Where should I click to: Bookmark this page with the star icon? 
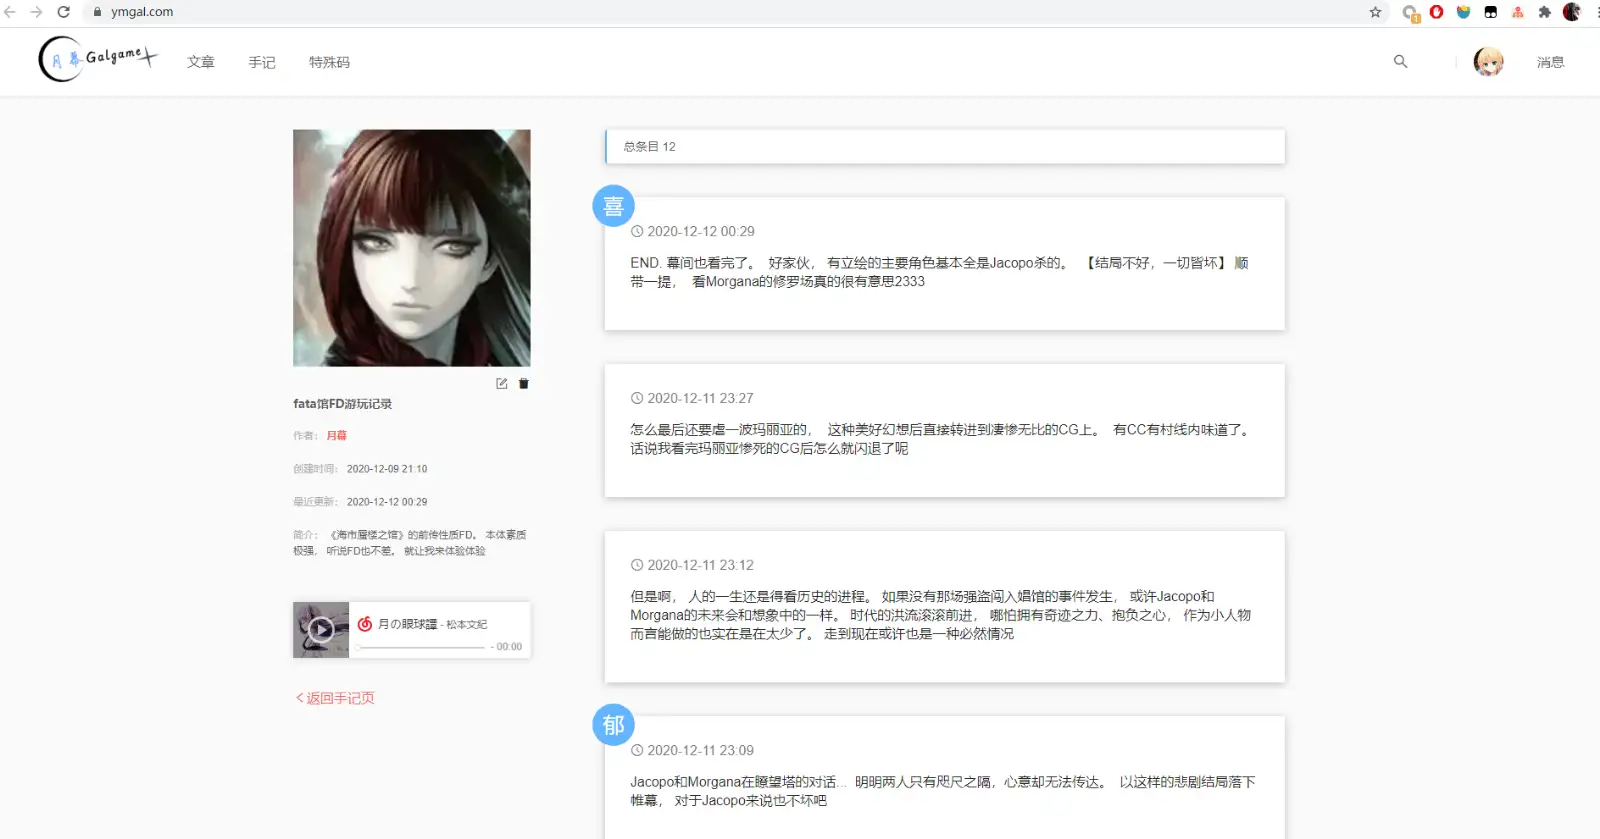point(1375,12)
